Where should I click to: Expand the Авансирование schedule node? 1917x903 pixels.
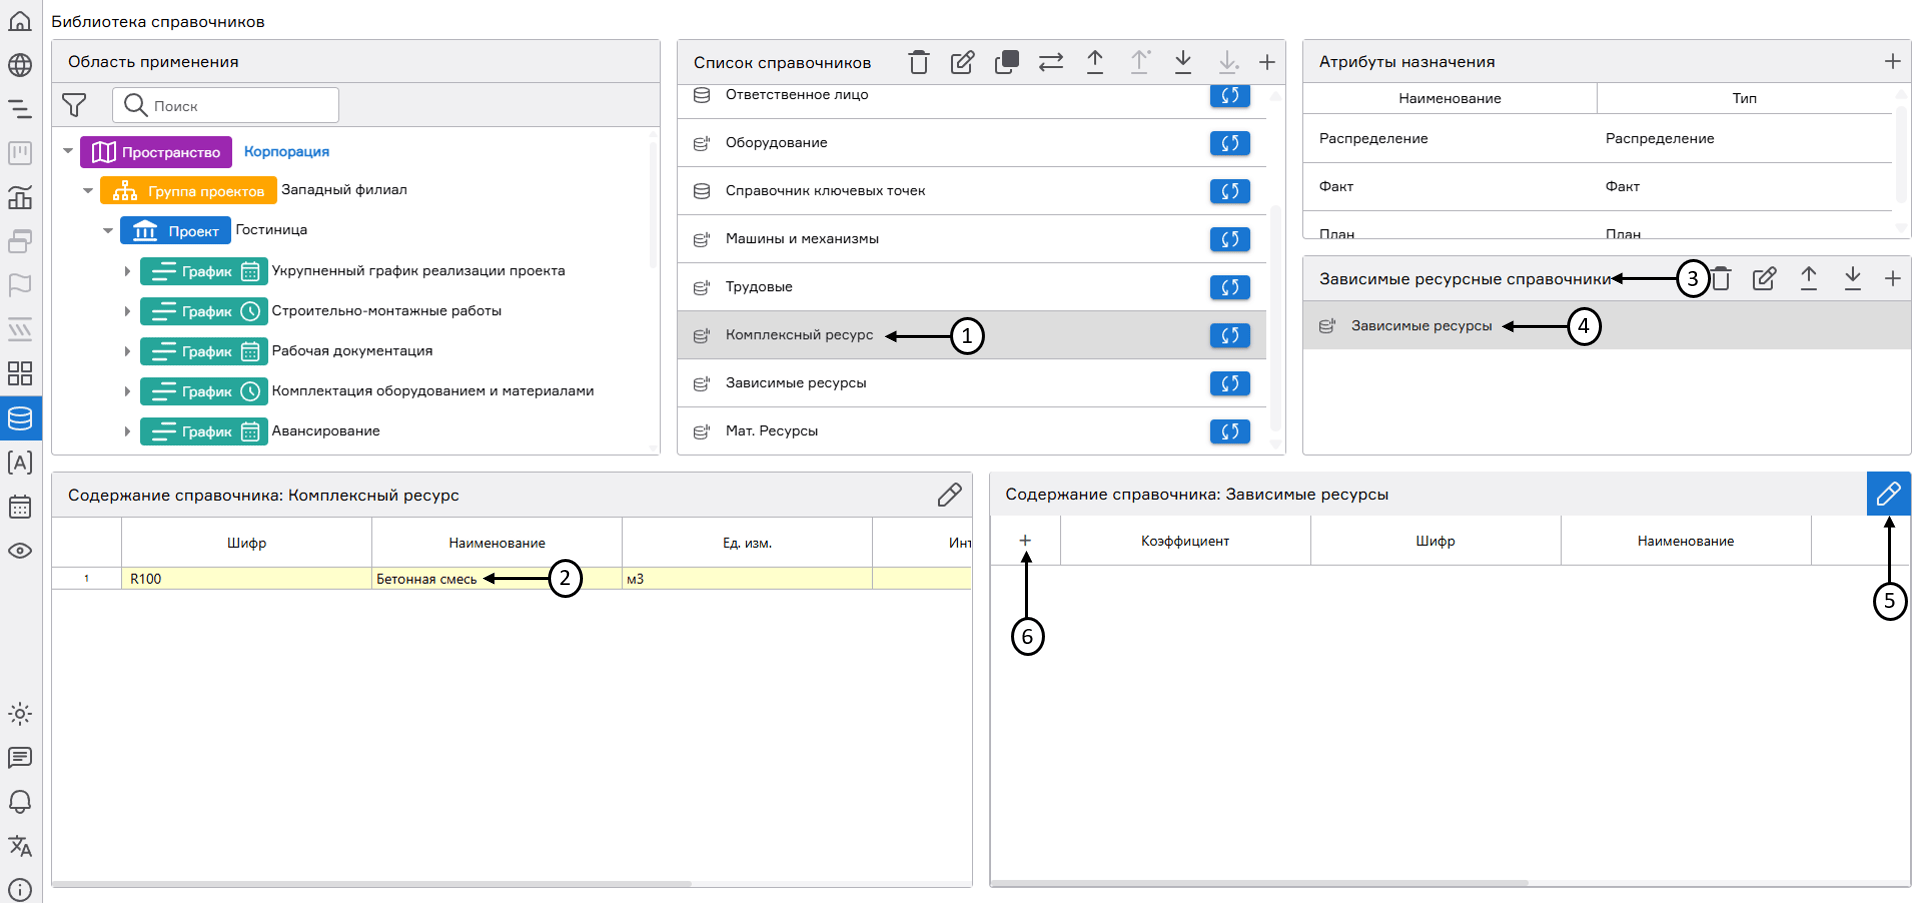[127, 432]
